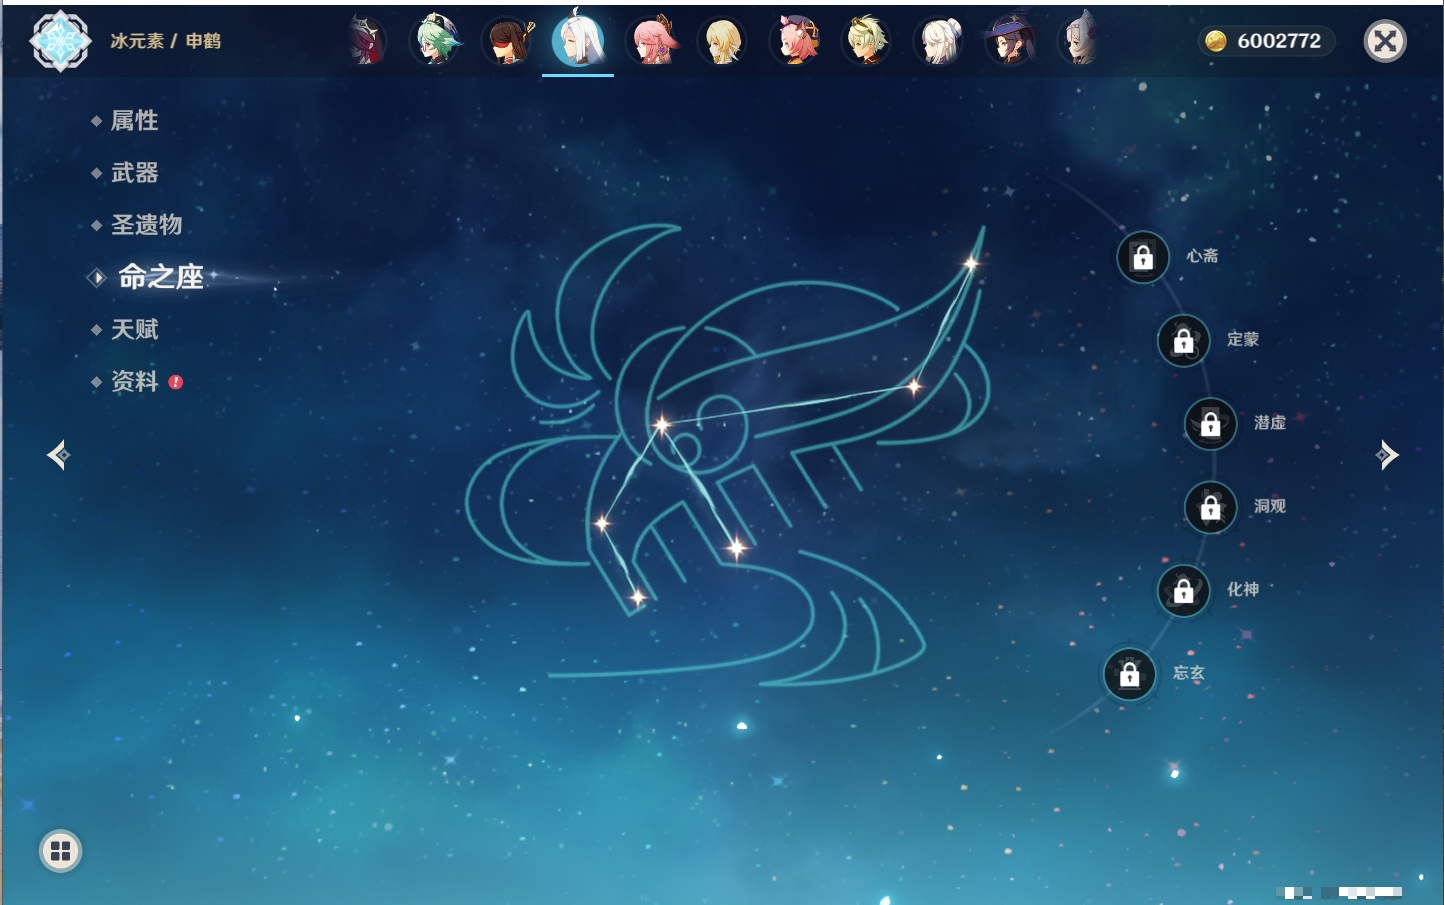
Task: Select the faded gray-haired character avatar
Action: coord(1080,41)
